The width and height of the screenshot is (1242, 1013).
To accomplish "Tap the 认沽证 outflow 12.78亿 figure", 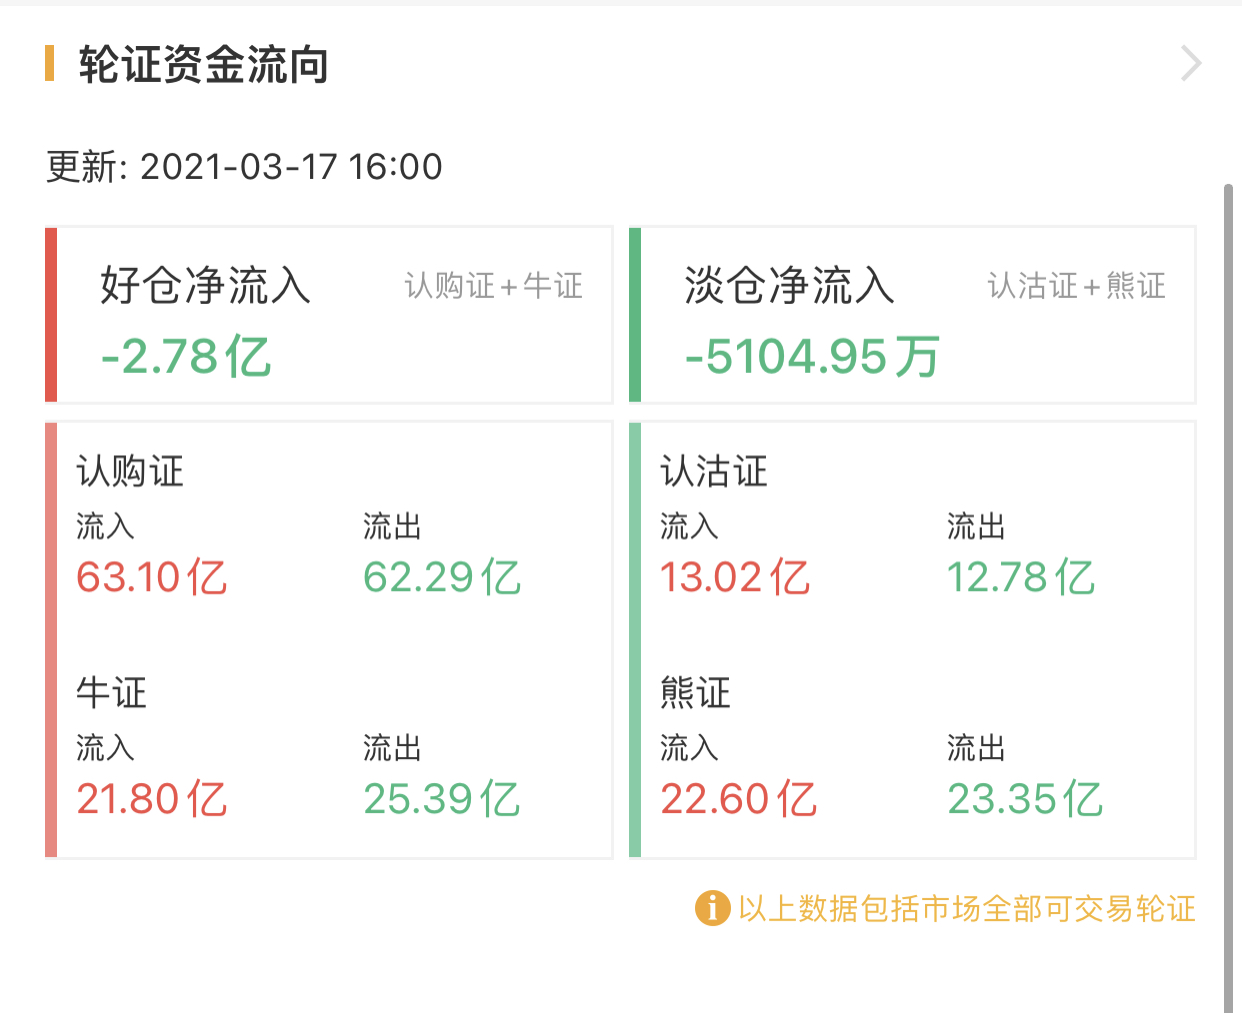I will tap(1021, 578).
